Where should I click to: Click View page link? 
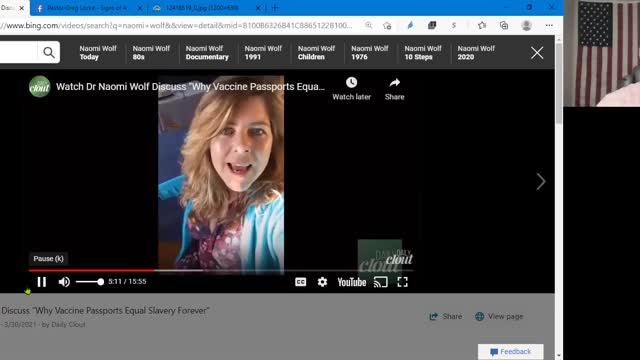(x=499, y=316)
